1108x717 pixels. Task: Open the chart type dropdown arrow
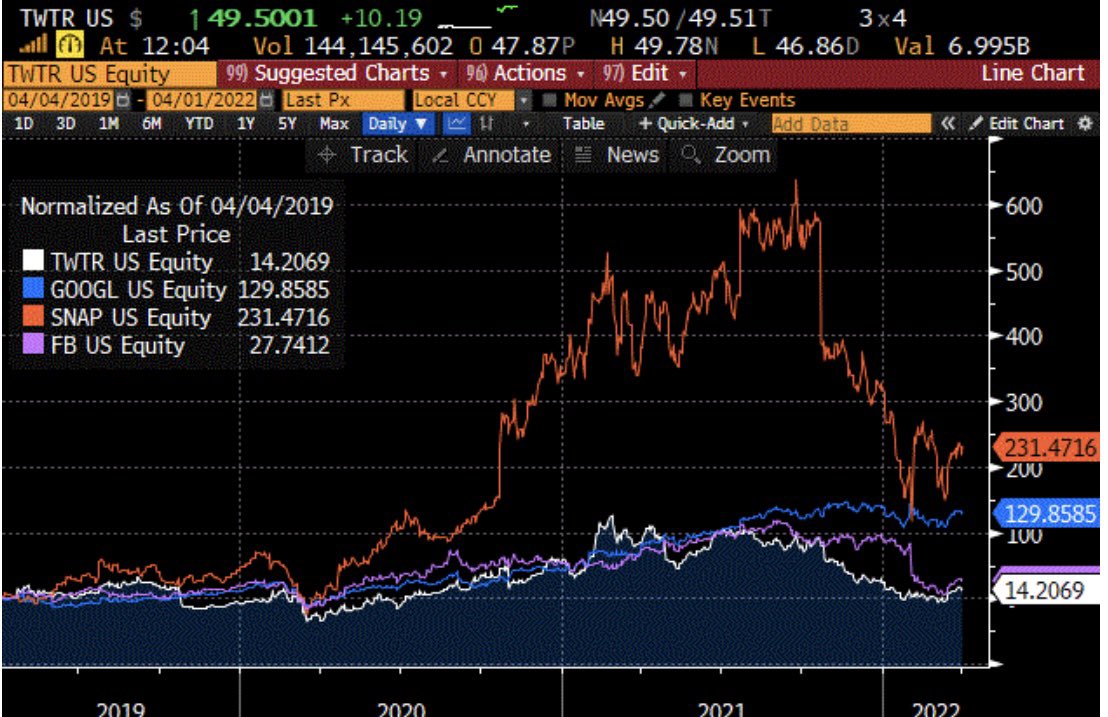525,124
